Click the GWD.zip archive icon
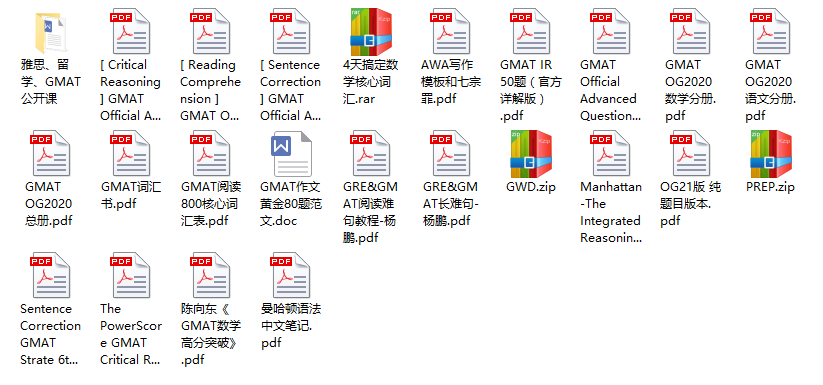The image size is (823, 385). pos(531,154)
